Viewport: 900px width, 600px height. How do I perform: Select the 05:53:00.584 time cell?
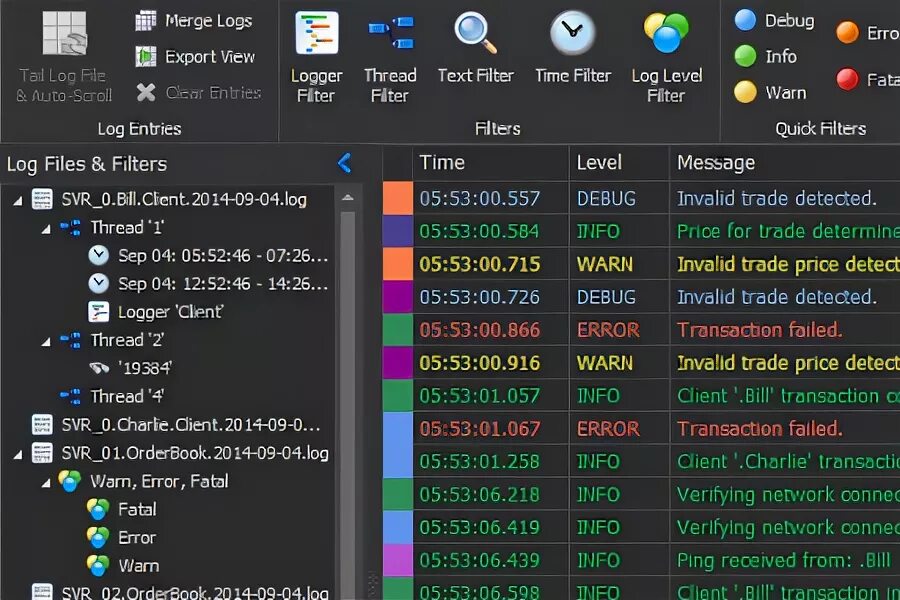tap(491, 231)
